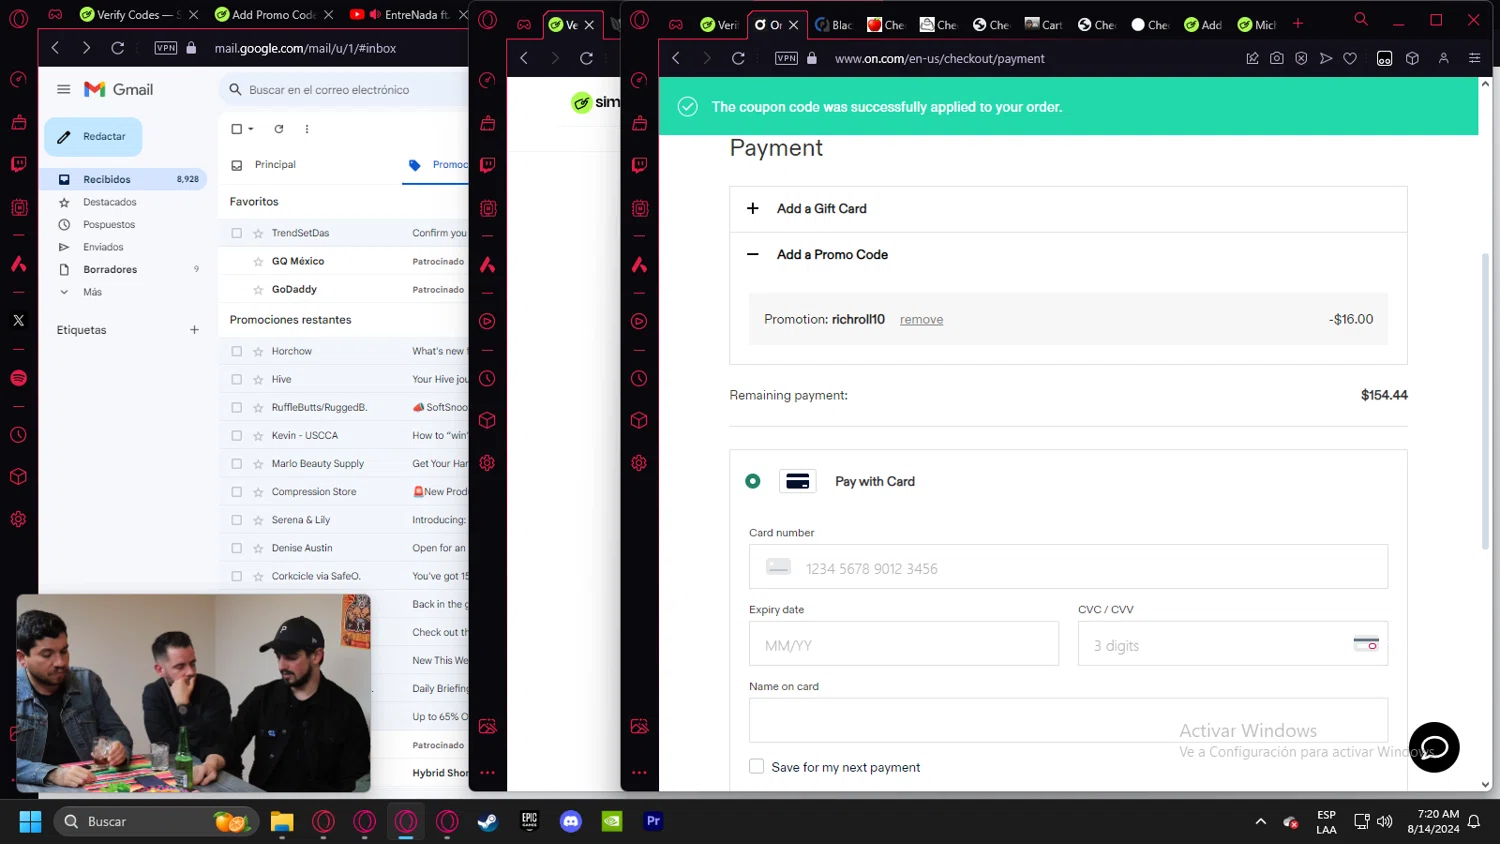
Task: Open a new tab in checkout window
Action: tap(1298, 24)
